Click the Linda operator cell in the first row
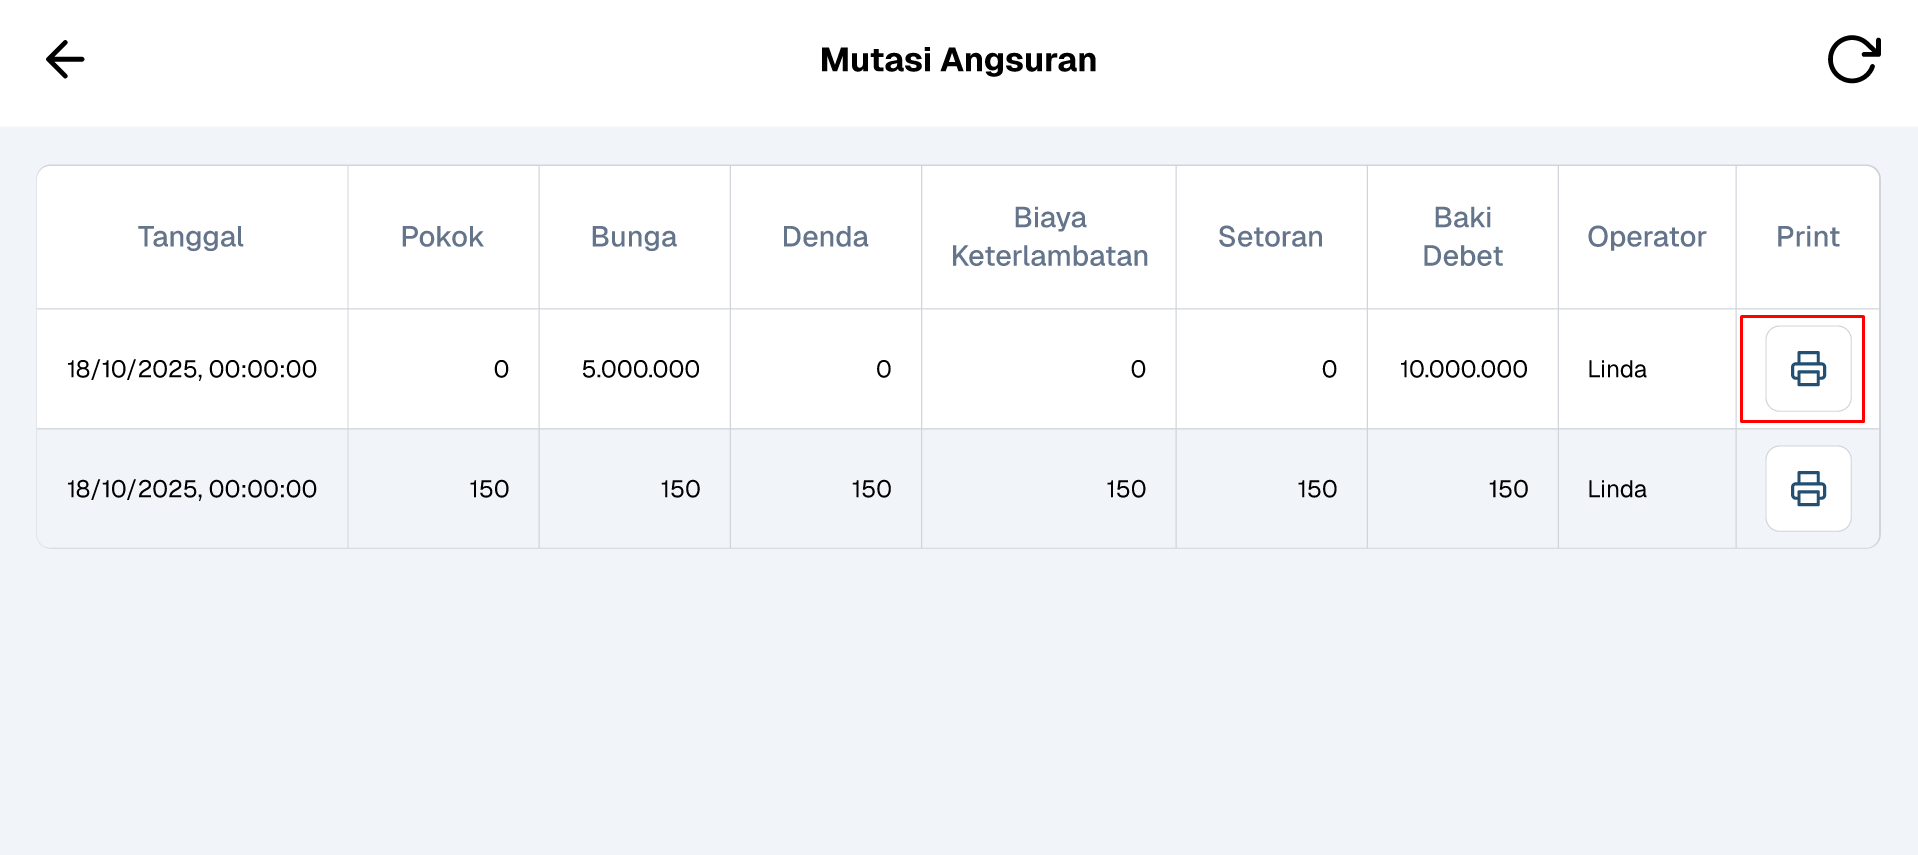The image size is (1918, 855). coord(1616,369)
